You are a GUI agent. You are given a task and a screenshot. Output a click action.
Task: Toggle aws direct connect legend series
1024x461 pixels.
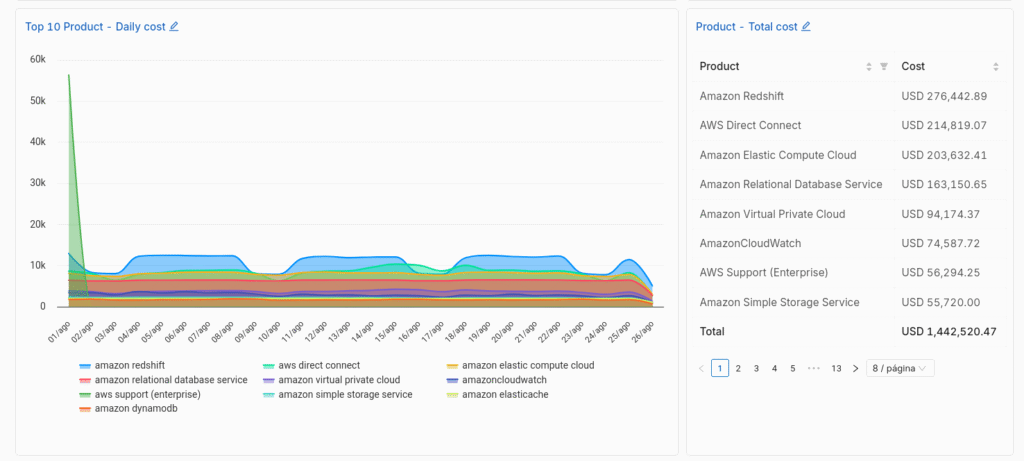tap(311, 366)
